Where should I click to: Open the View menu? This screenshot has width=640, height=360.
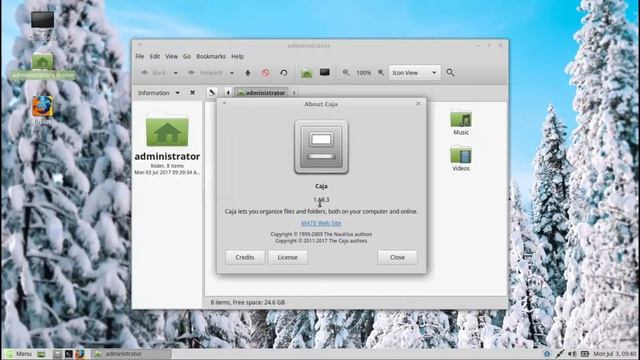click(171, 56)
